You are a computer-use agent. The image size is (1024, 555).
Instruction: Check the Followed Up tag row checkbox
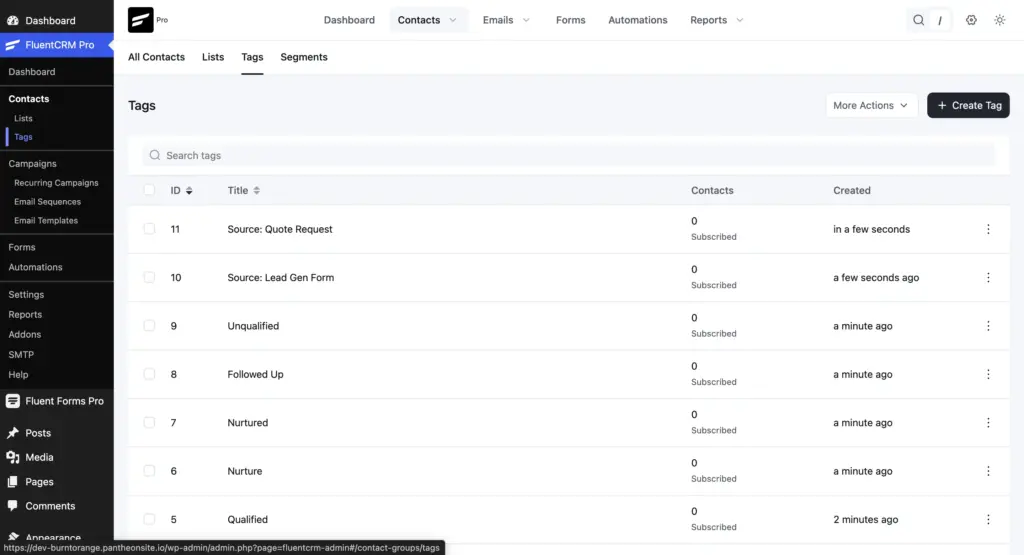(150, 374)
